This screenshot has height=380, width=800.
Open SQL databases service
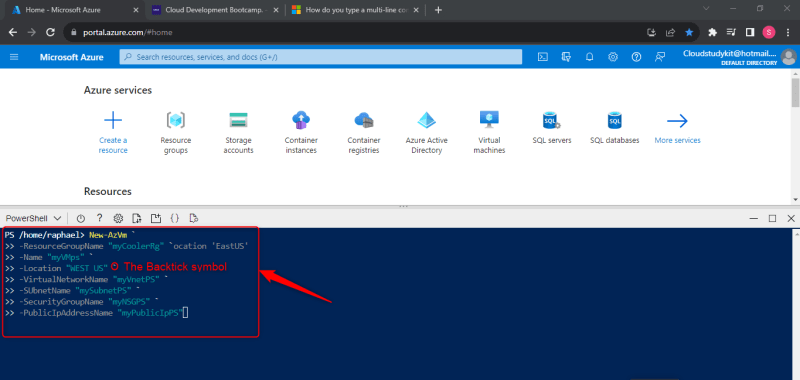615,128
